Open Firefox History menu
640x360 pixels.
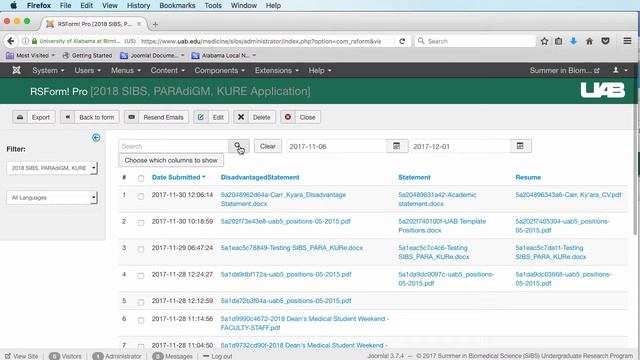[138, 5]
